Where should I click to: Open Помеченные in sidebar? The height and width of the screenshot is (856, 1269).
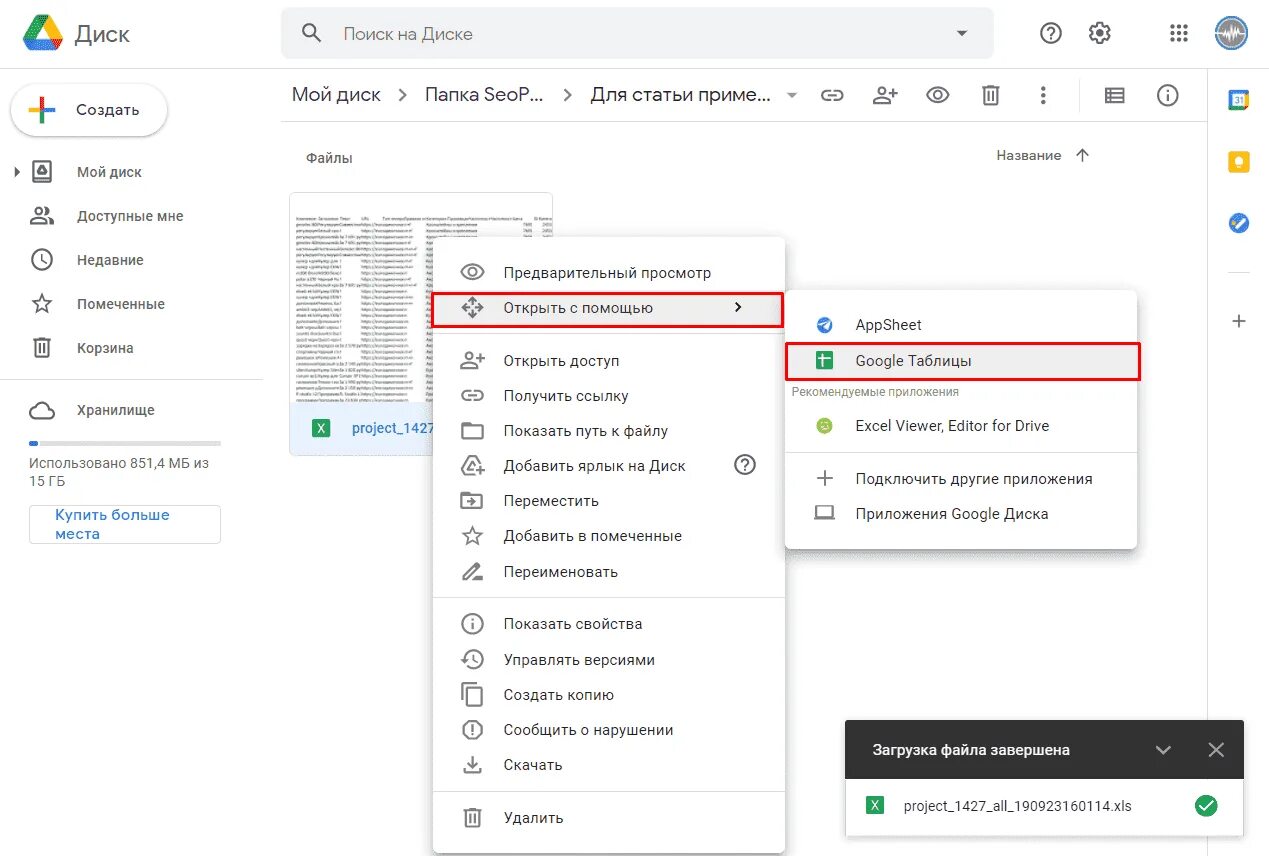click(x=121, y=304)
